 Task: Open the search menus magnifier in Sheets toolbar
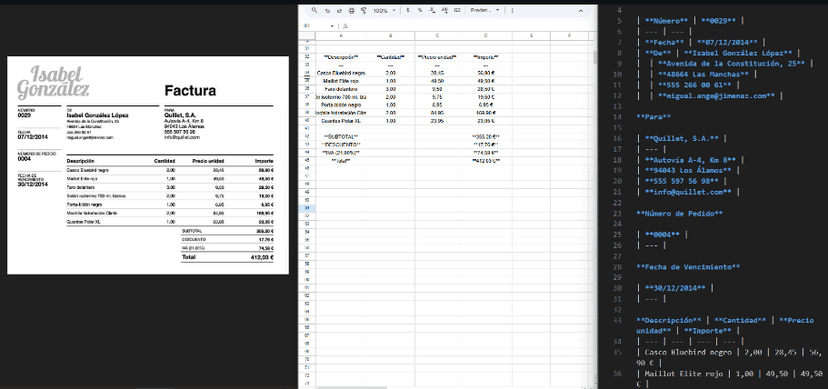[314, 11]
